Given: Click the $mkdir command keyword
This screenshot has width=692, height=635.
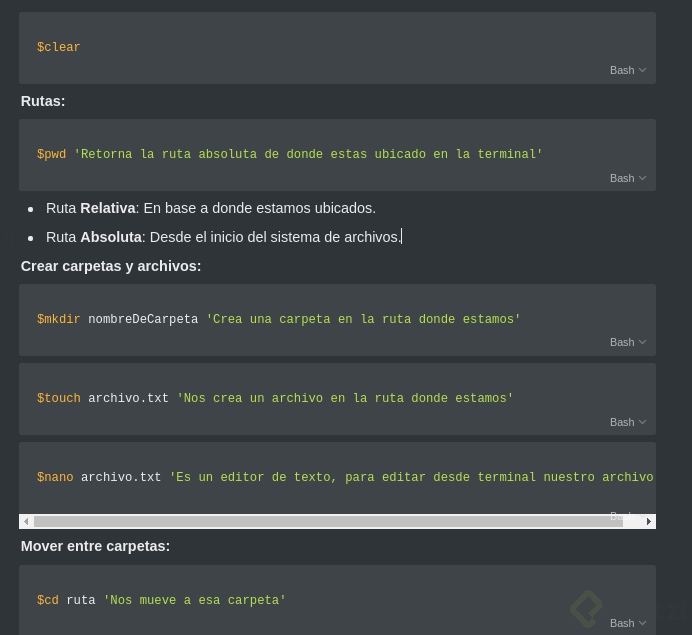Looking at the screenshot, I should (x=59, y=320).
